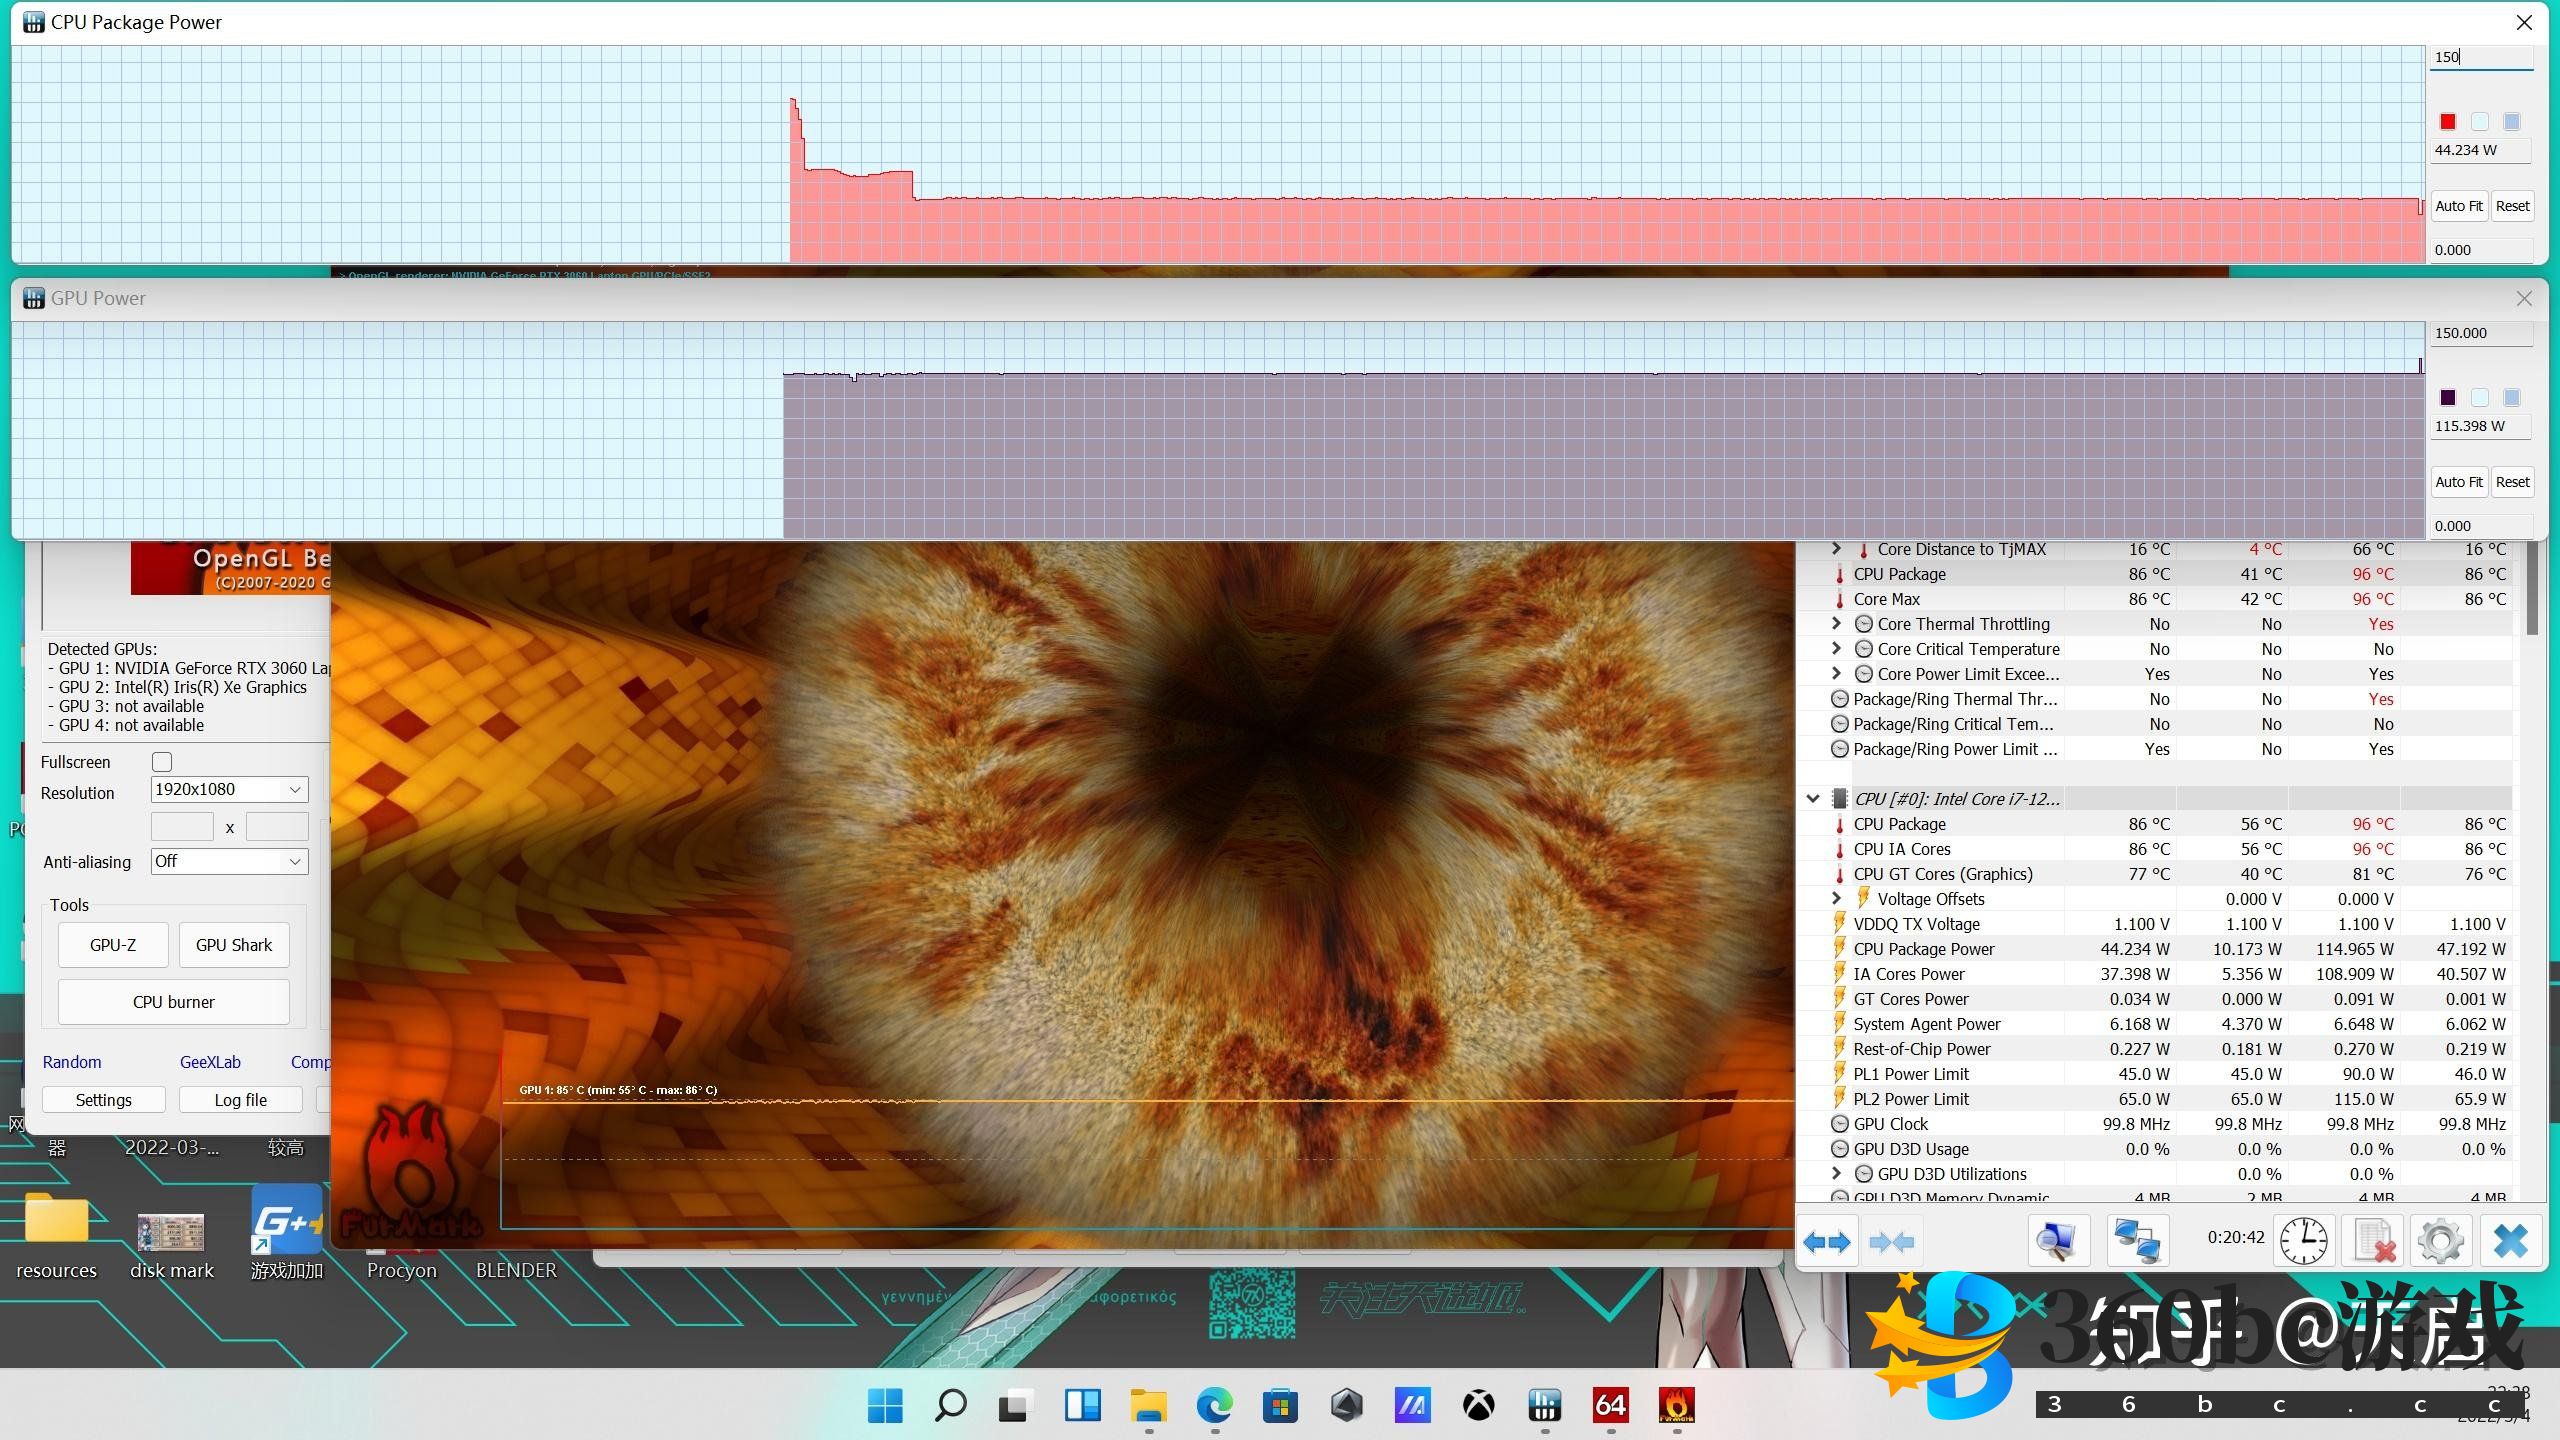Screen dimensions: 2560x1440
Task: Collapse the CPU [#0] Intel Core i7 section
Action: (x=1813, y=798)
